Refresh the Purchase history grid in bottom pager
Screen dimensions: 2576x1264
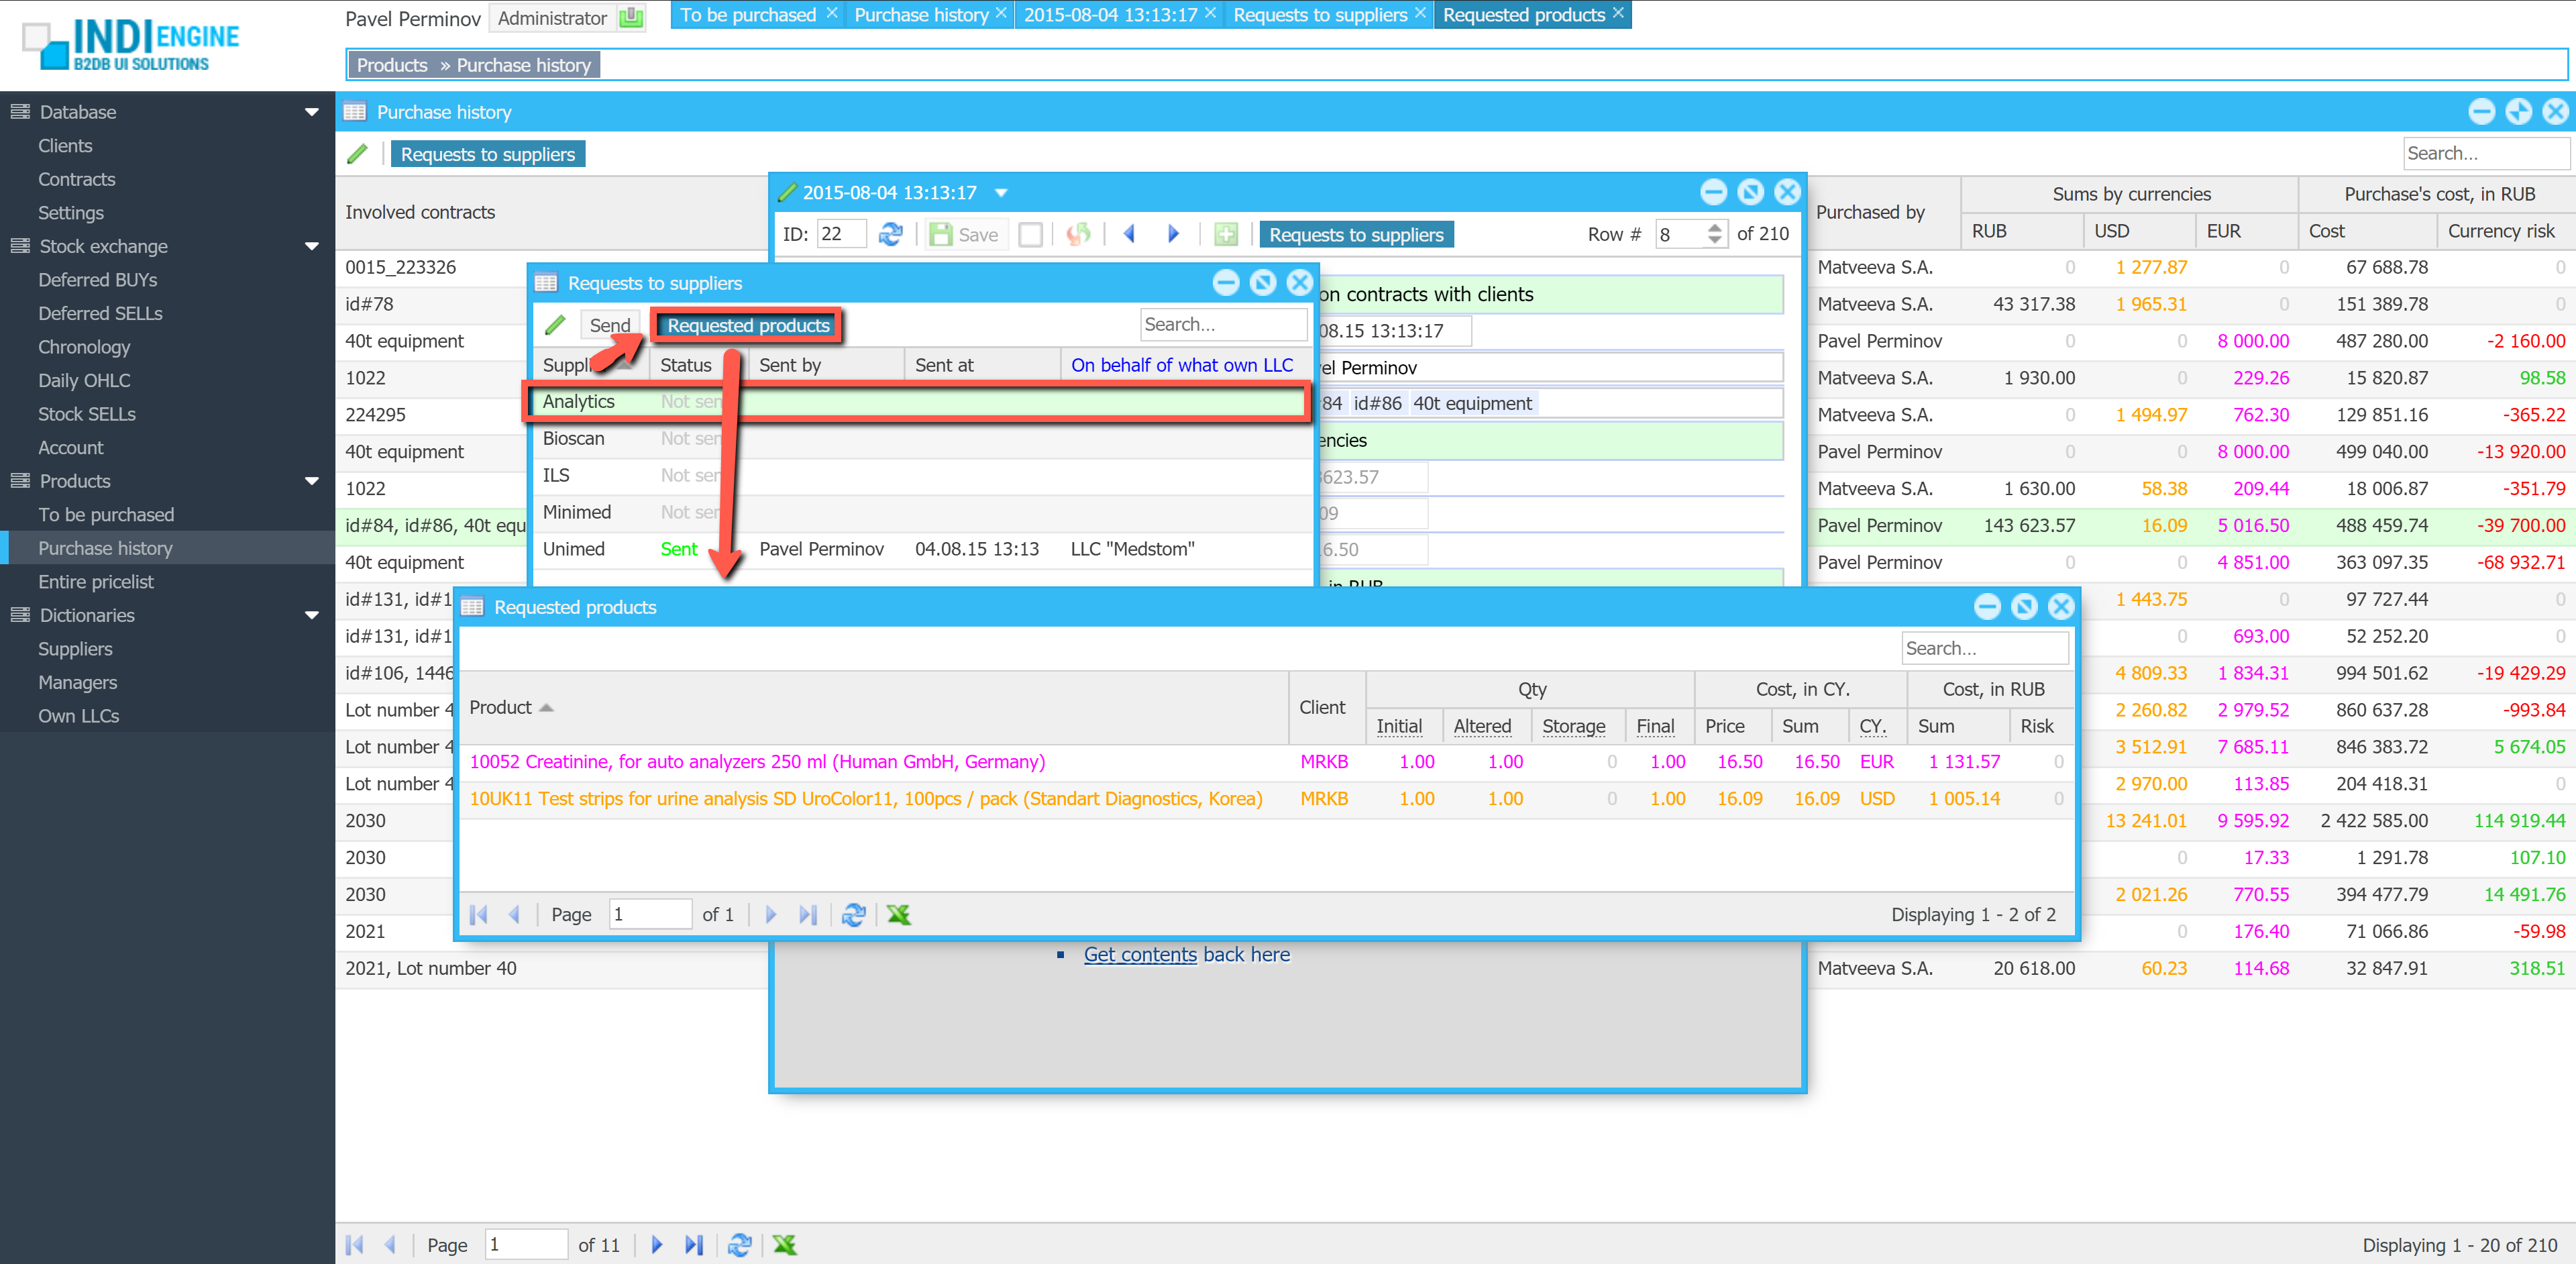point(739,1245)
